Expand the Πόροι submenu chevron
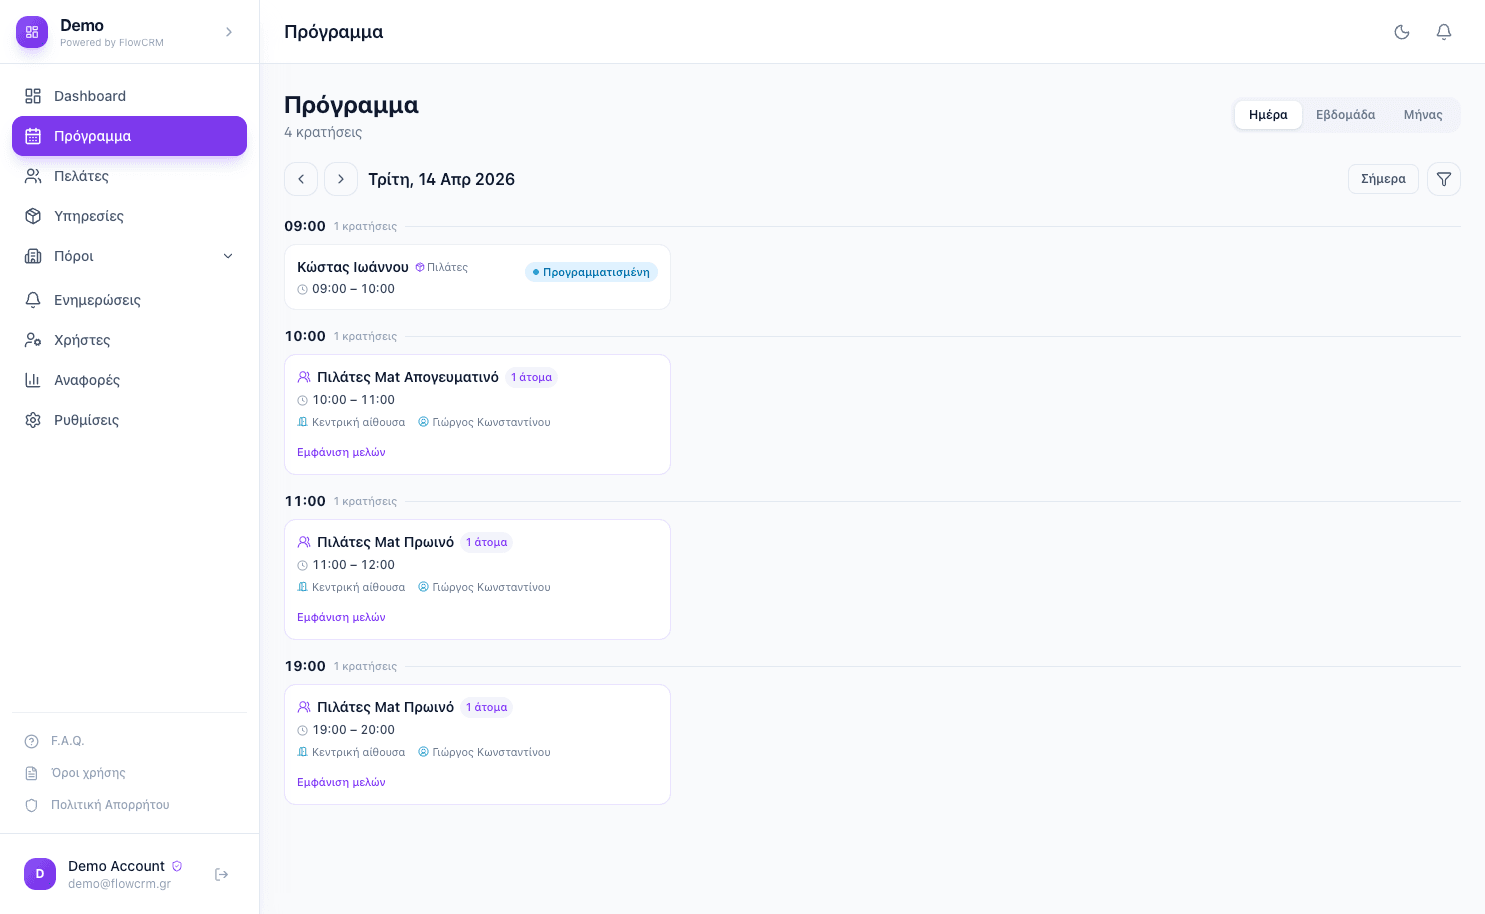This screenshot has height=914, width=1485. [228, 256]
